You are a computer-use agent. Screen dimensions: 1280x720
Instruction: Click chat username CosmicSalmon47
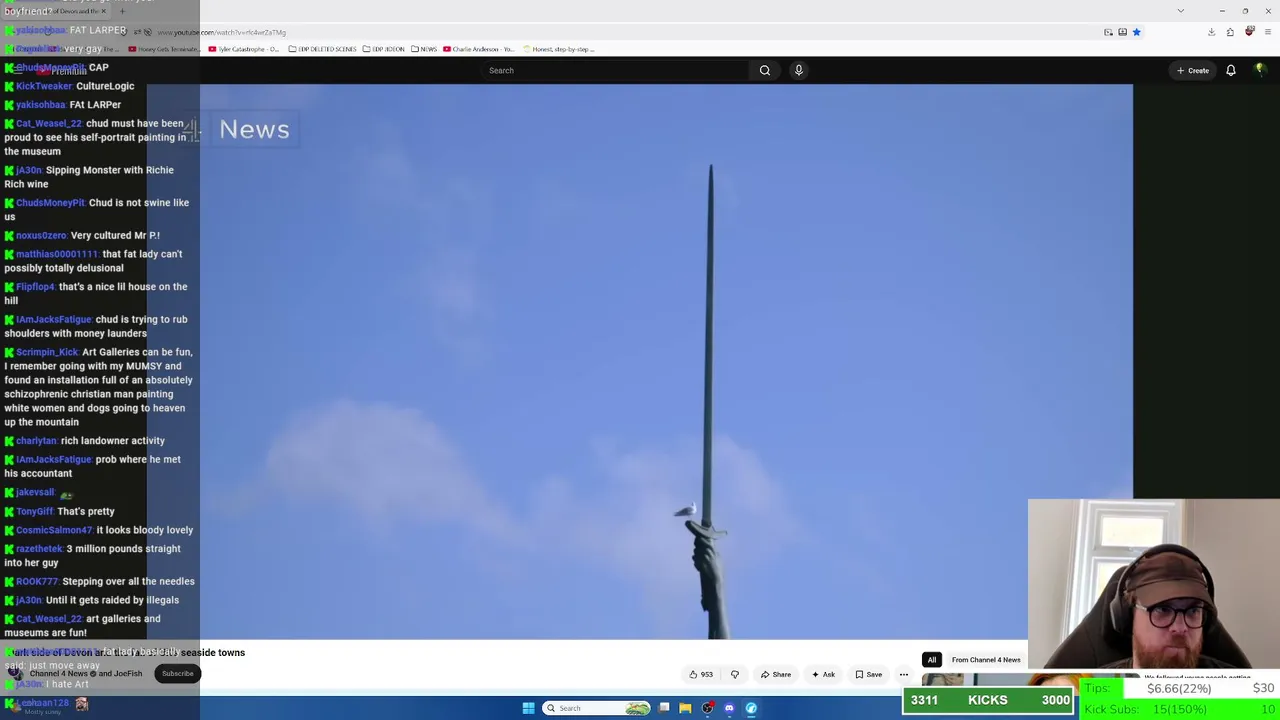[54, 530]
